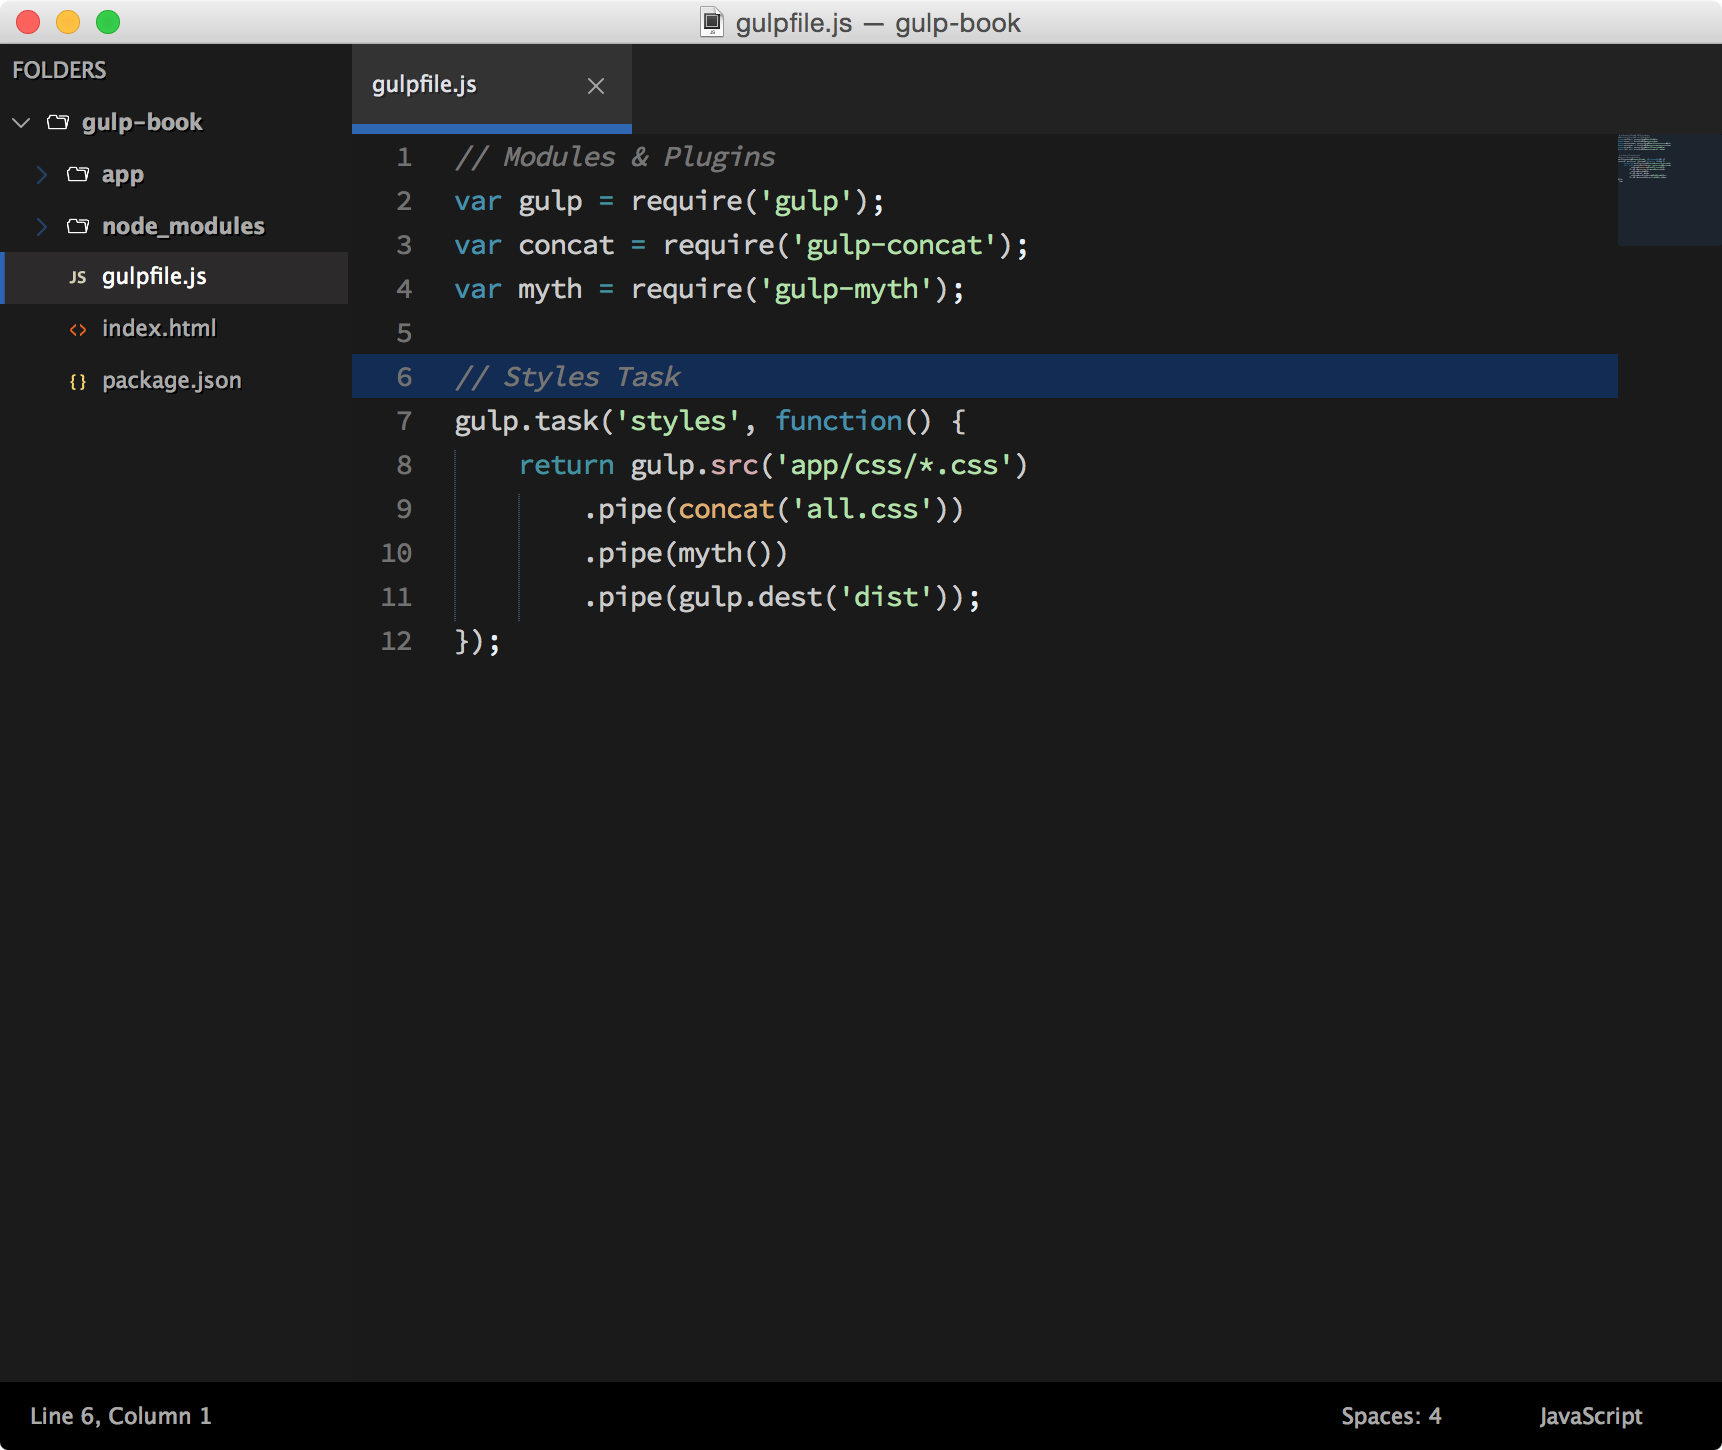This screenshot has height=1450, width=1722.
Task: Click line number 7 in the gutter
Action: (x=404, y=421)
